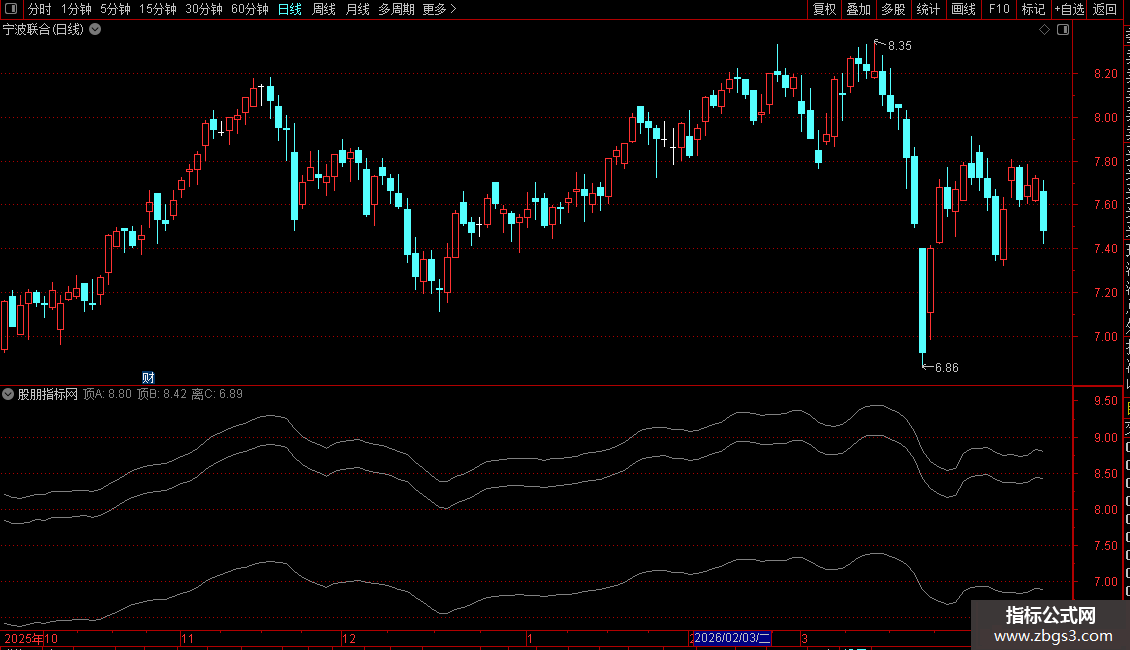This screenshot has width=1130, height=650.
Task: Toggle the side panel icon in chart header
Action: (x=1063, y=30)
